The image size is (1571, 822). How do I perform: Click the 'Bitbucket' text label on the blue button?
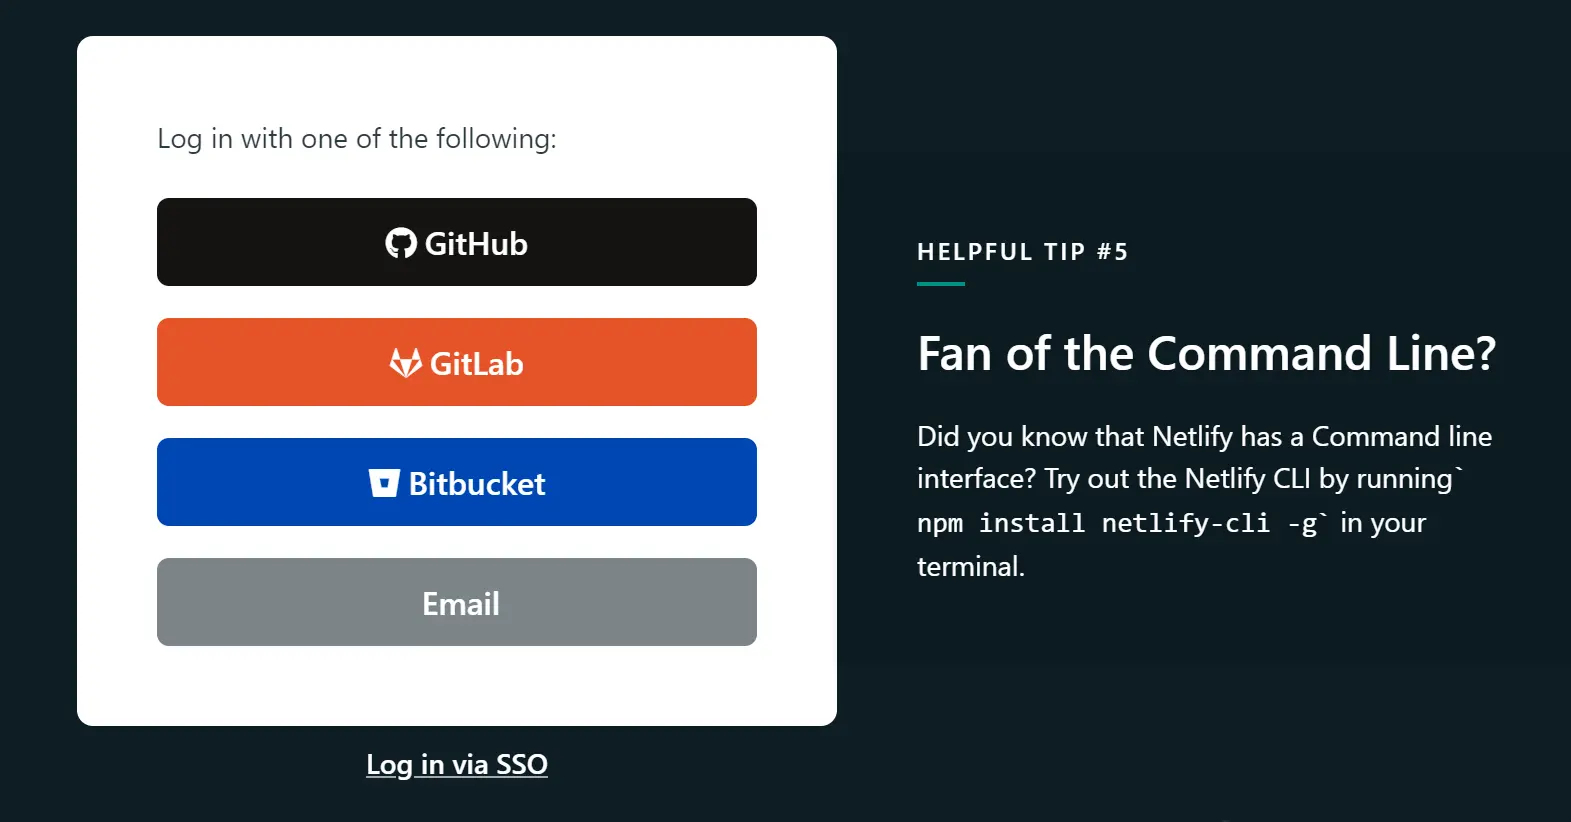click(477, 484)
